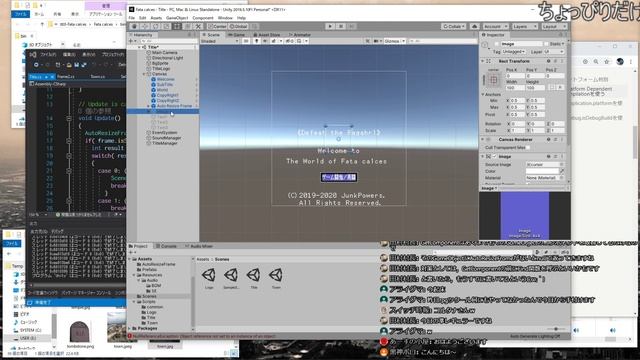
Task: Open the Shaded draw mode dropdown
Action: 219,41
